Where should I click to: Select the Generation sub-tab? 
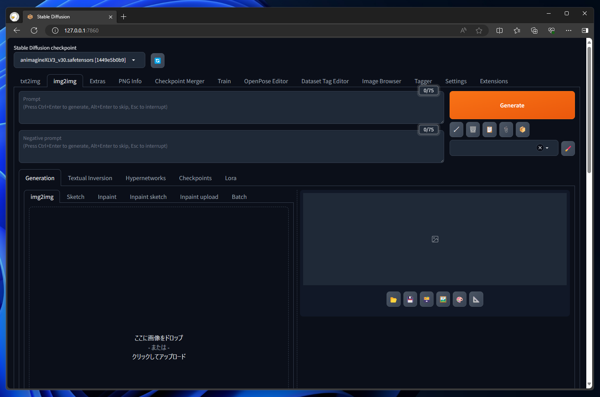[40, 178]
